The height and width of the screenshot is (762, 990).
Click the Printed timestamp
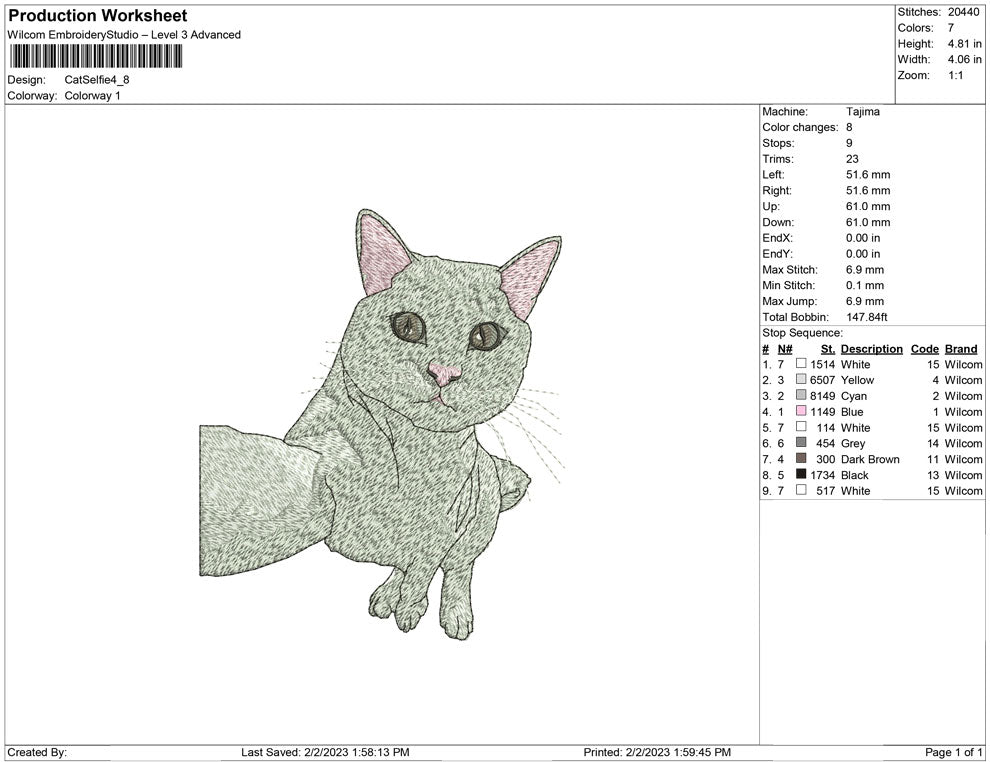click(x=657, y=752)
